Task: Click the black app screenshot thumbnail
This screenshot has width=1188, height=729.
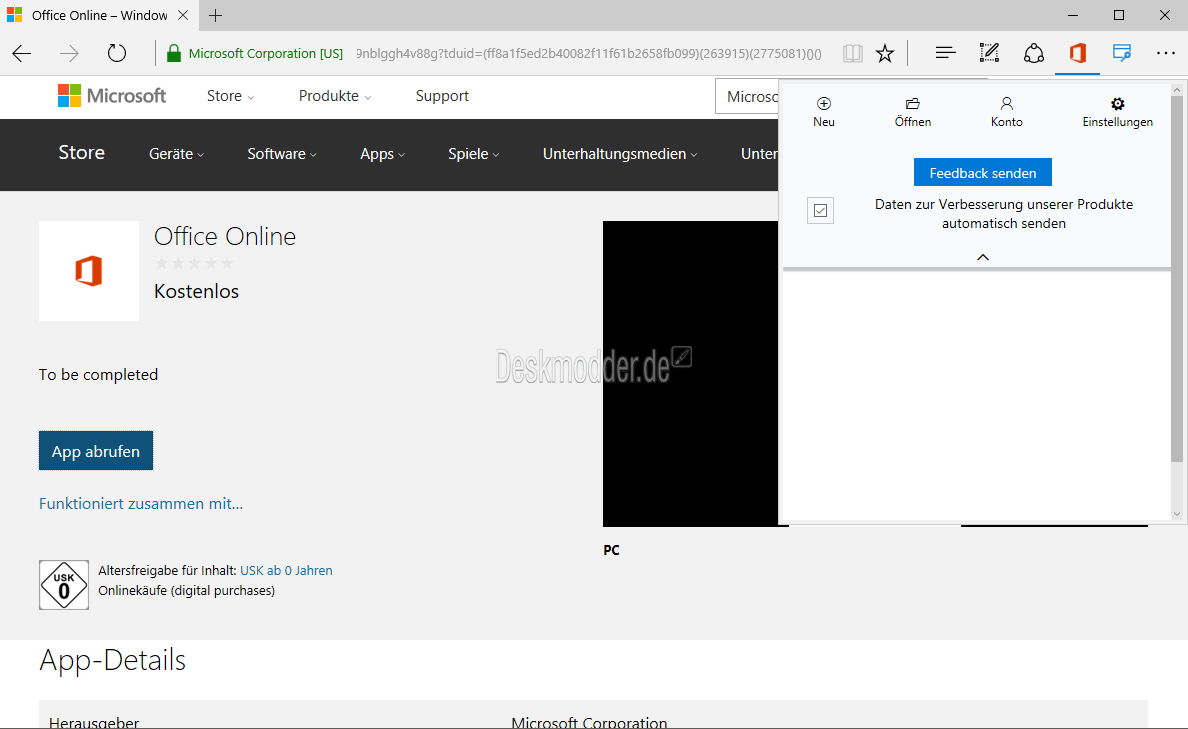Action: pos(690,374)
